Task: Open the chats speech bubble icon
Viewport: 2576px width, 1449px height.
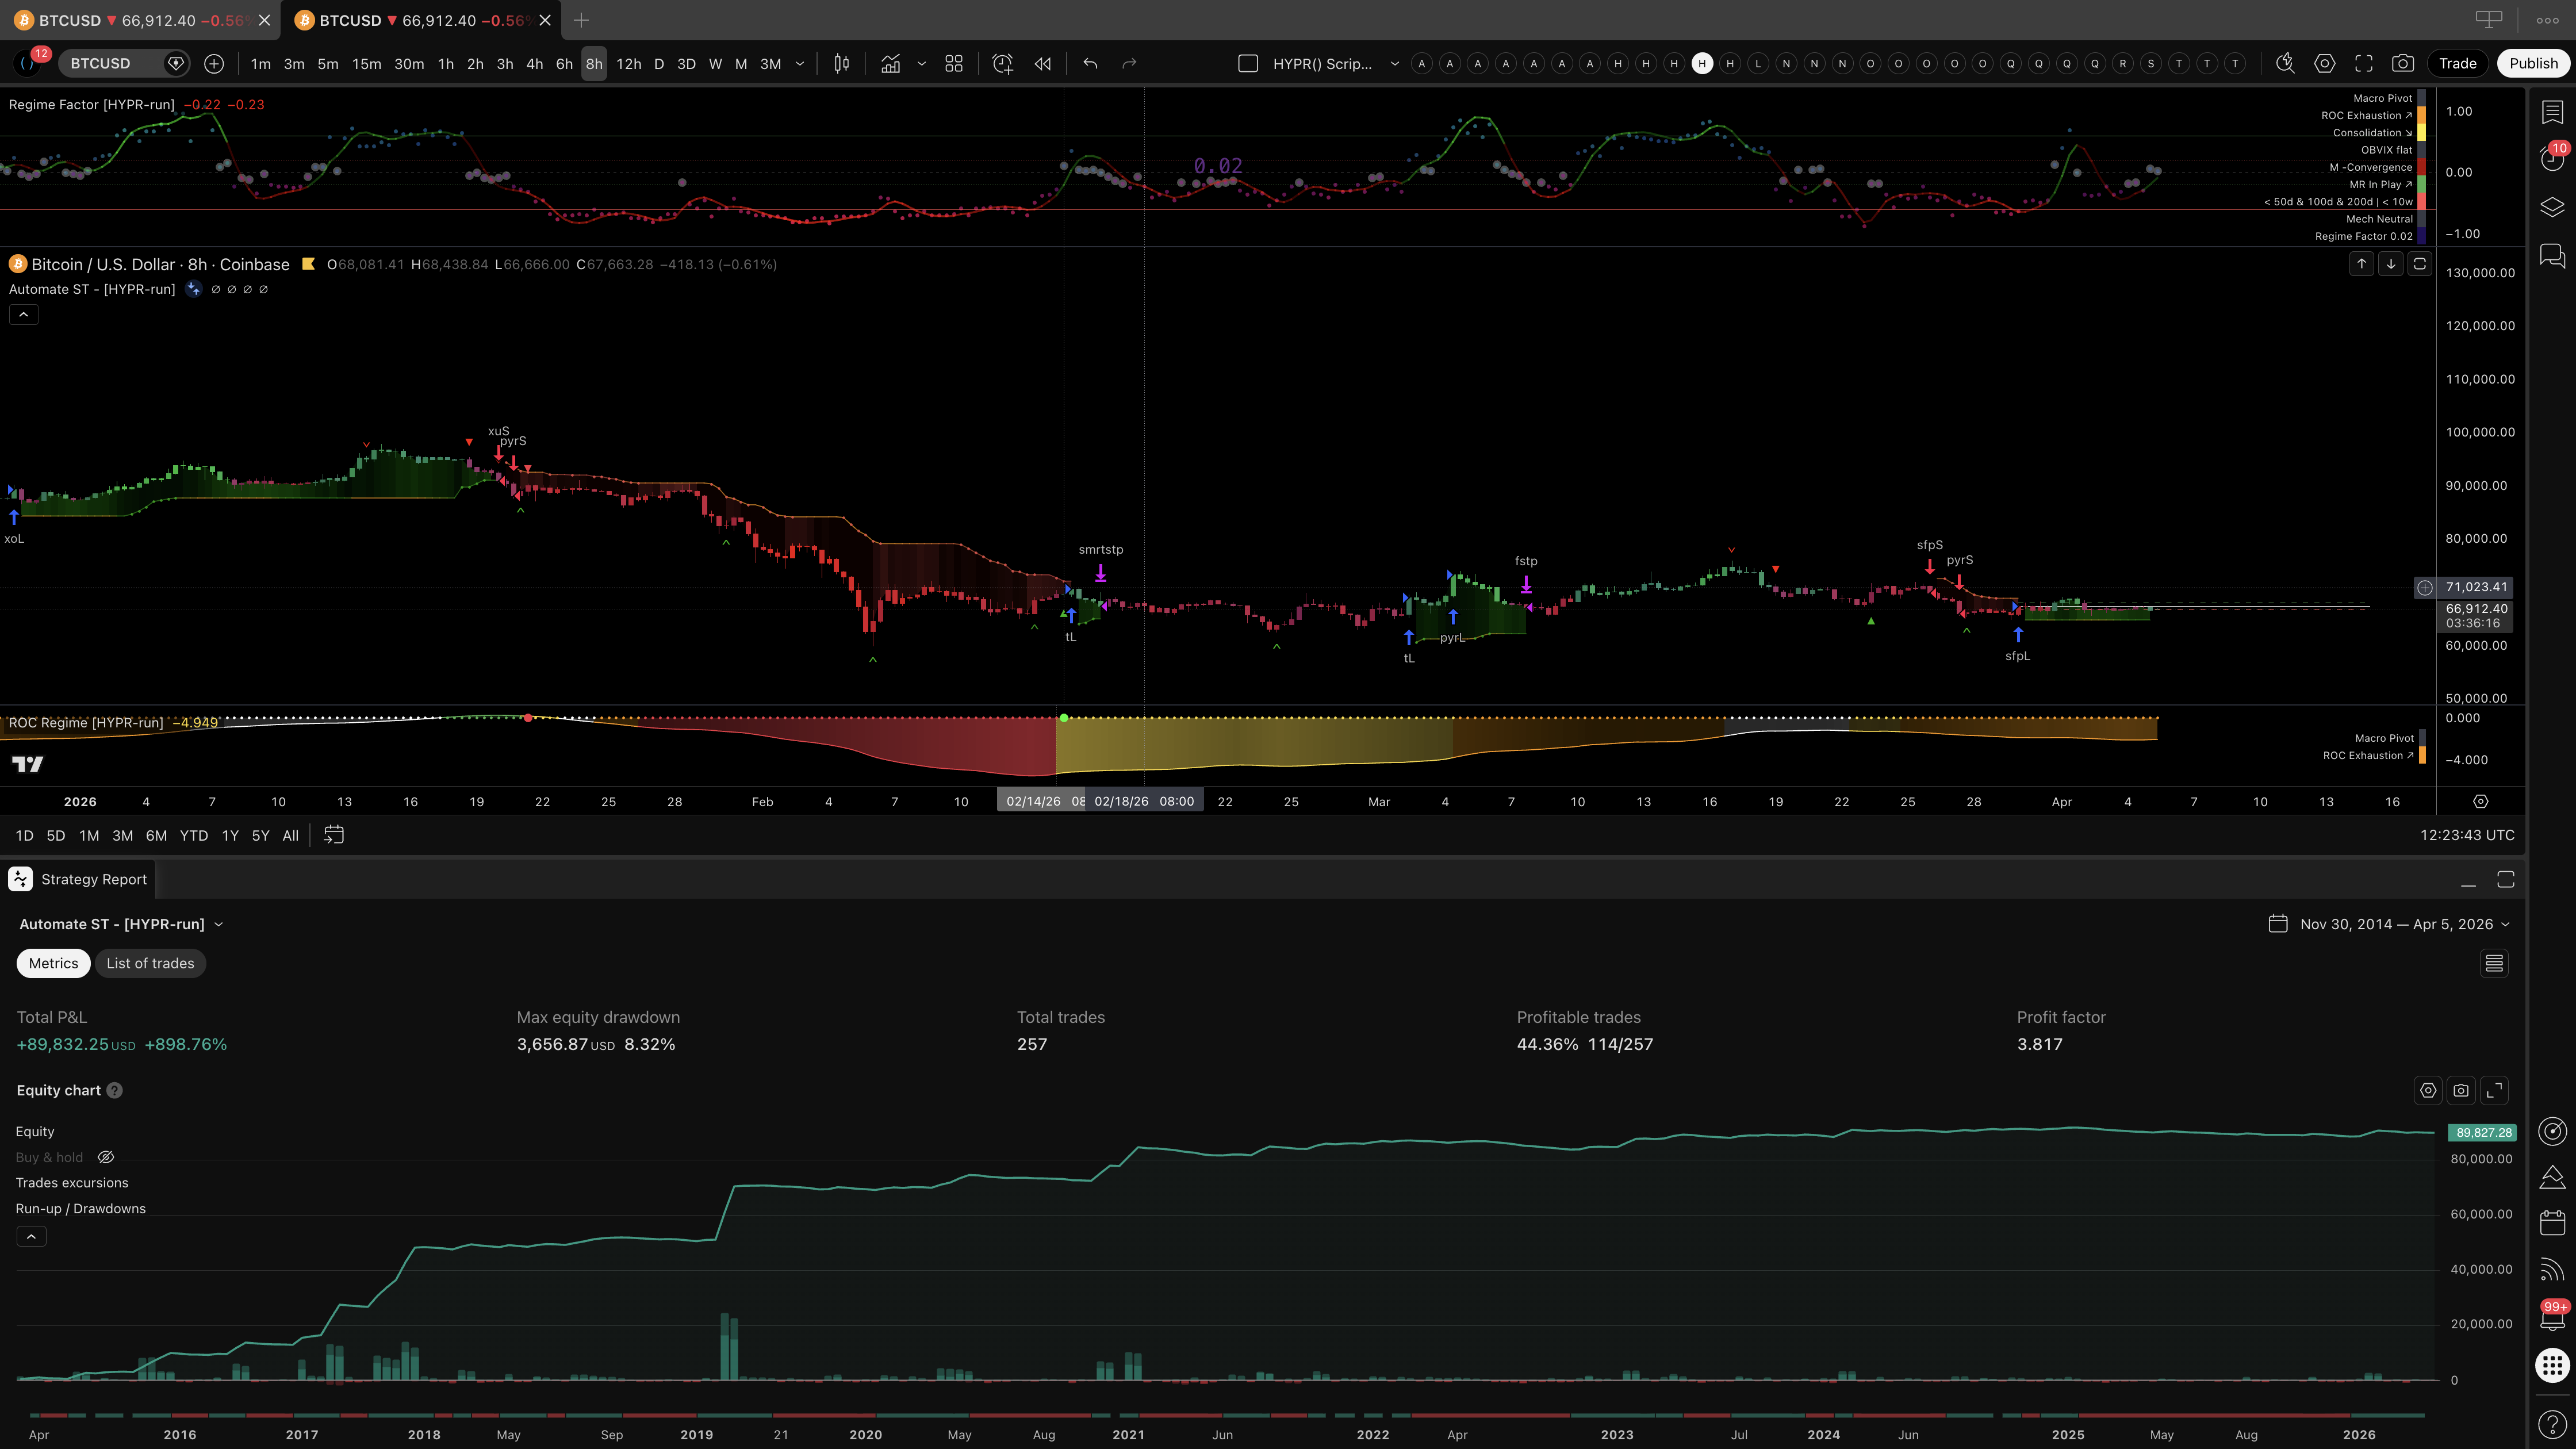Action: [2552, 256]
